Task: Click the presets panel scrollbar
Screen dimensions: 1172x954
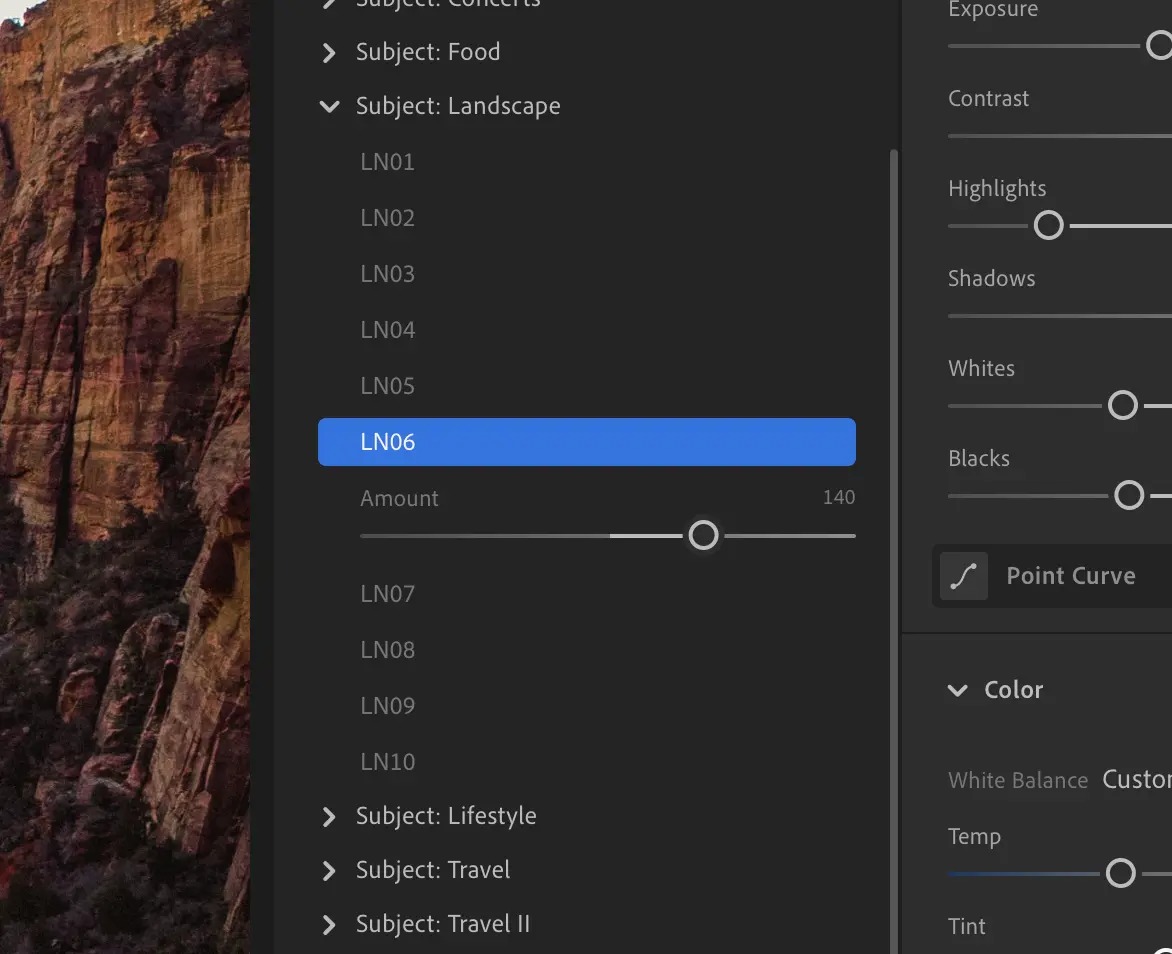Action: (x=893, y=552)
